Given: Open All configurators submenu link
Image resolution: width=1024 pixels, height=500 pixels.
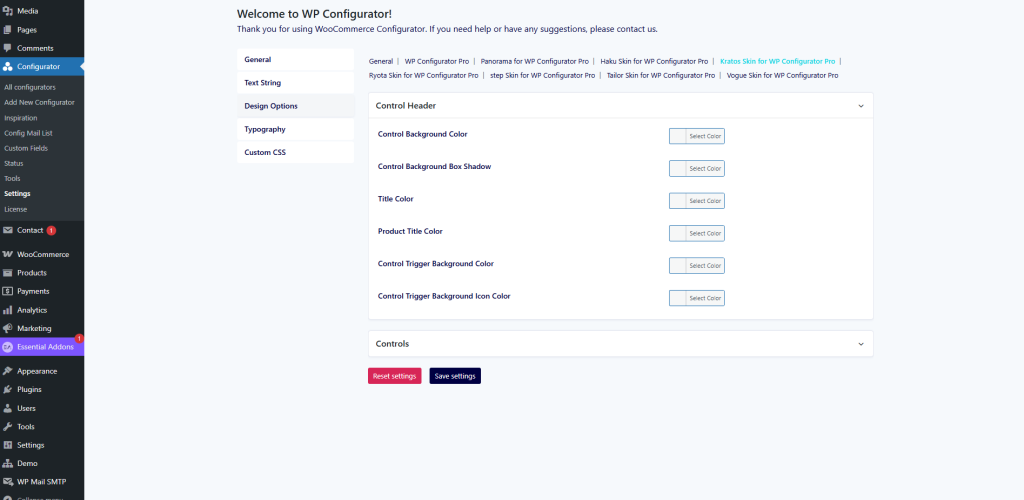Looking at the screenshot, I should pyautogui.click(x=29, y=87).
